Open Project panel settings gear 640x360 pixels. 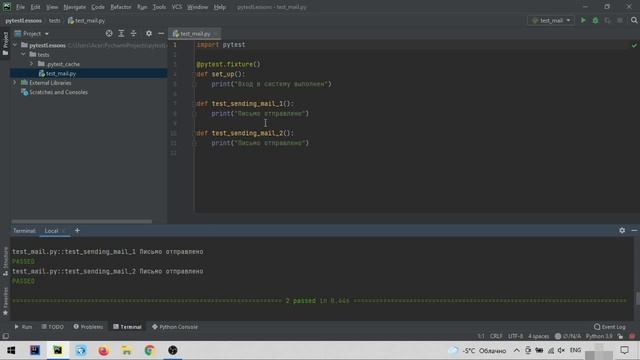(149, 33)
